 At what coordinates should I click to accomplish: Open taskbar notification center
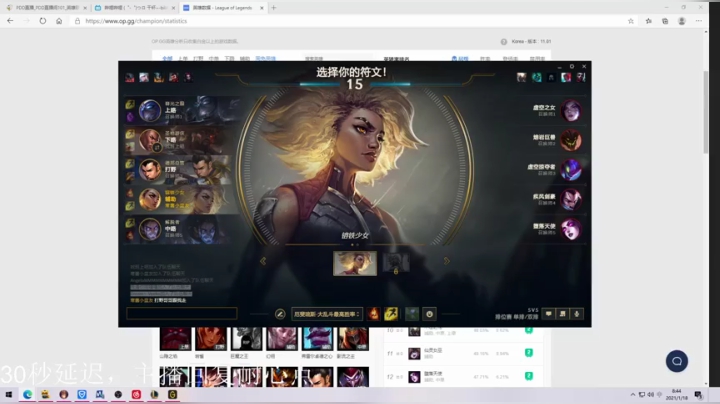point(698,394)
